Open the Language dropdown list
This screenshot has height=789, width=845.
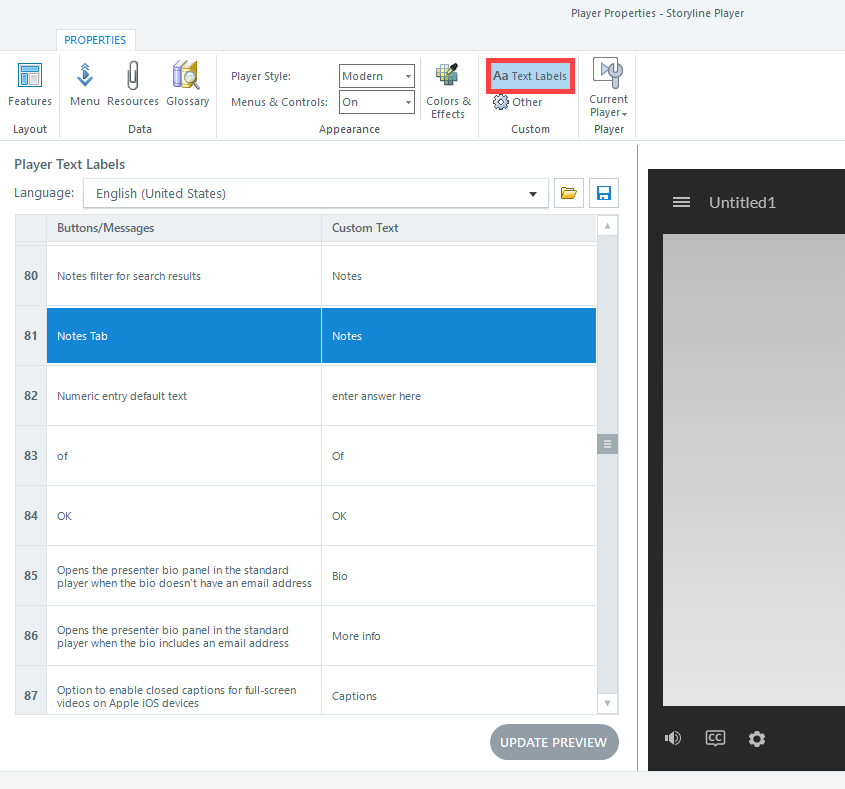pos(316,193)
